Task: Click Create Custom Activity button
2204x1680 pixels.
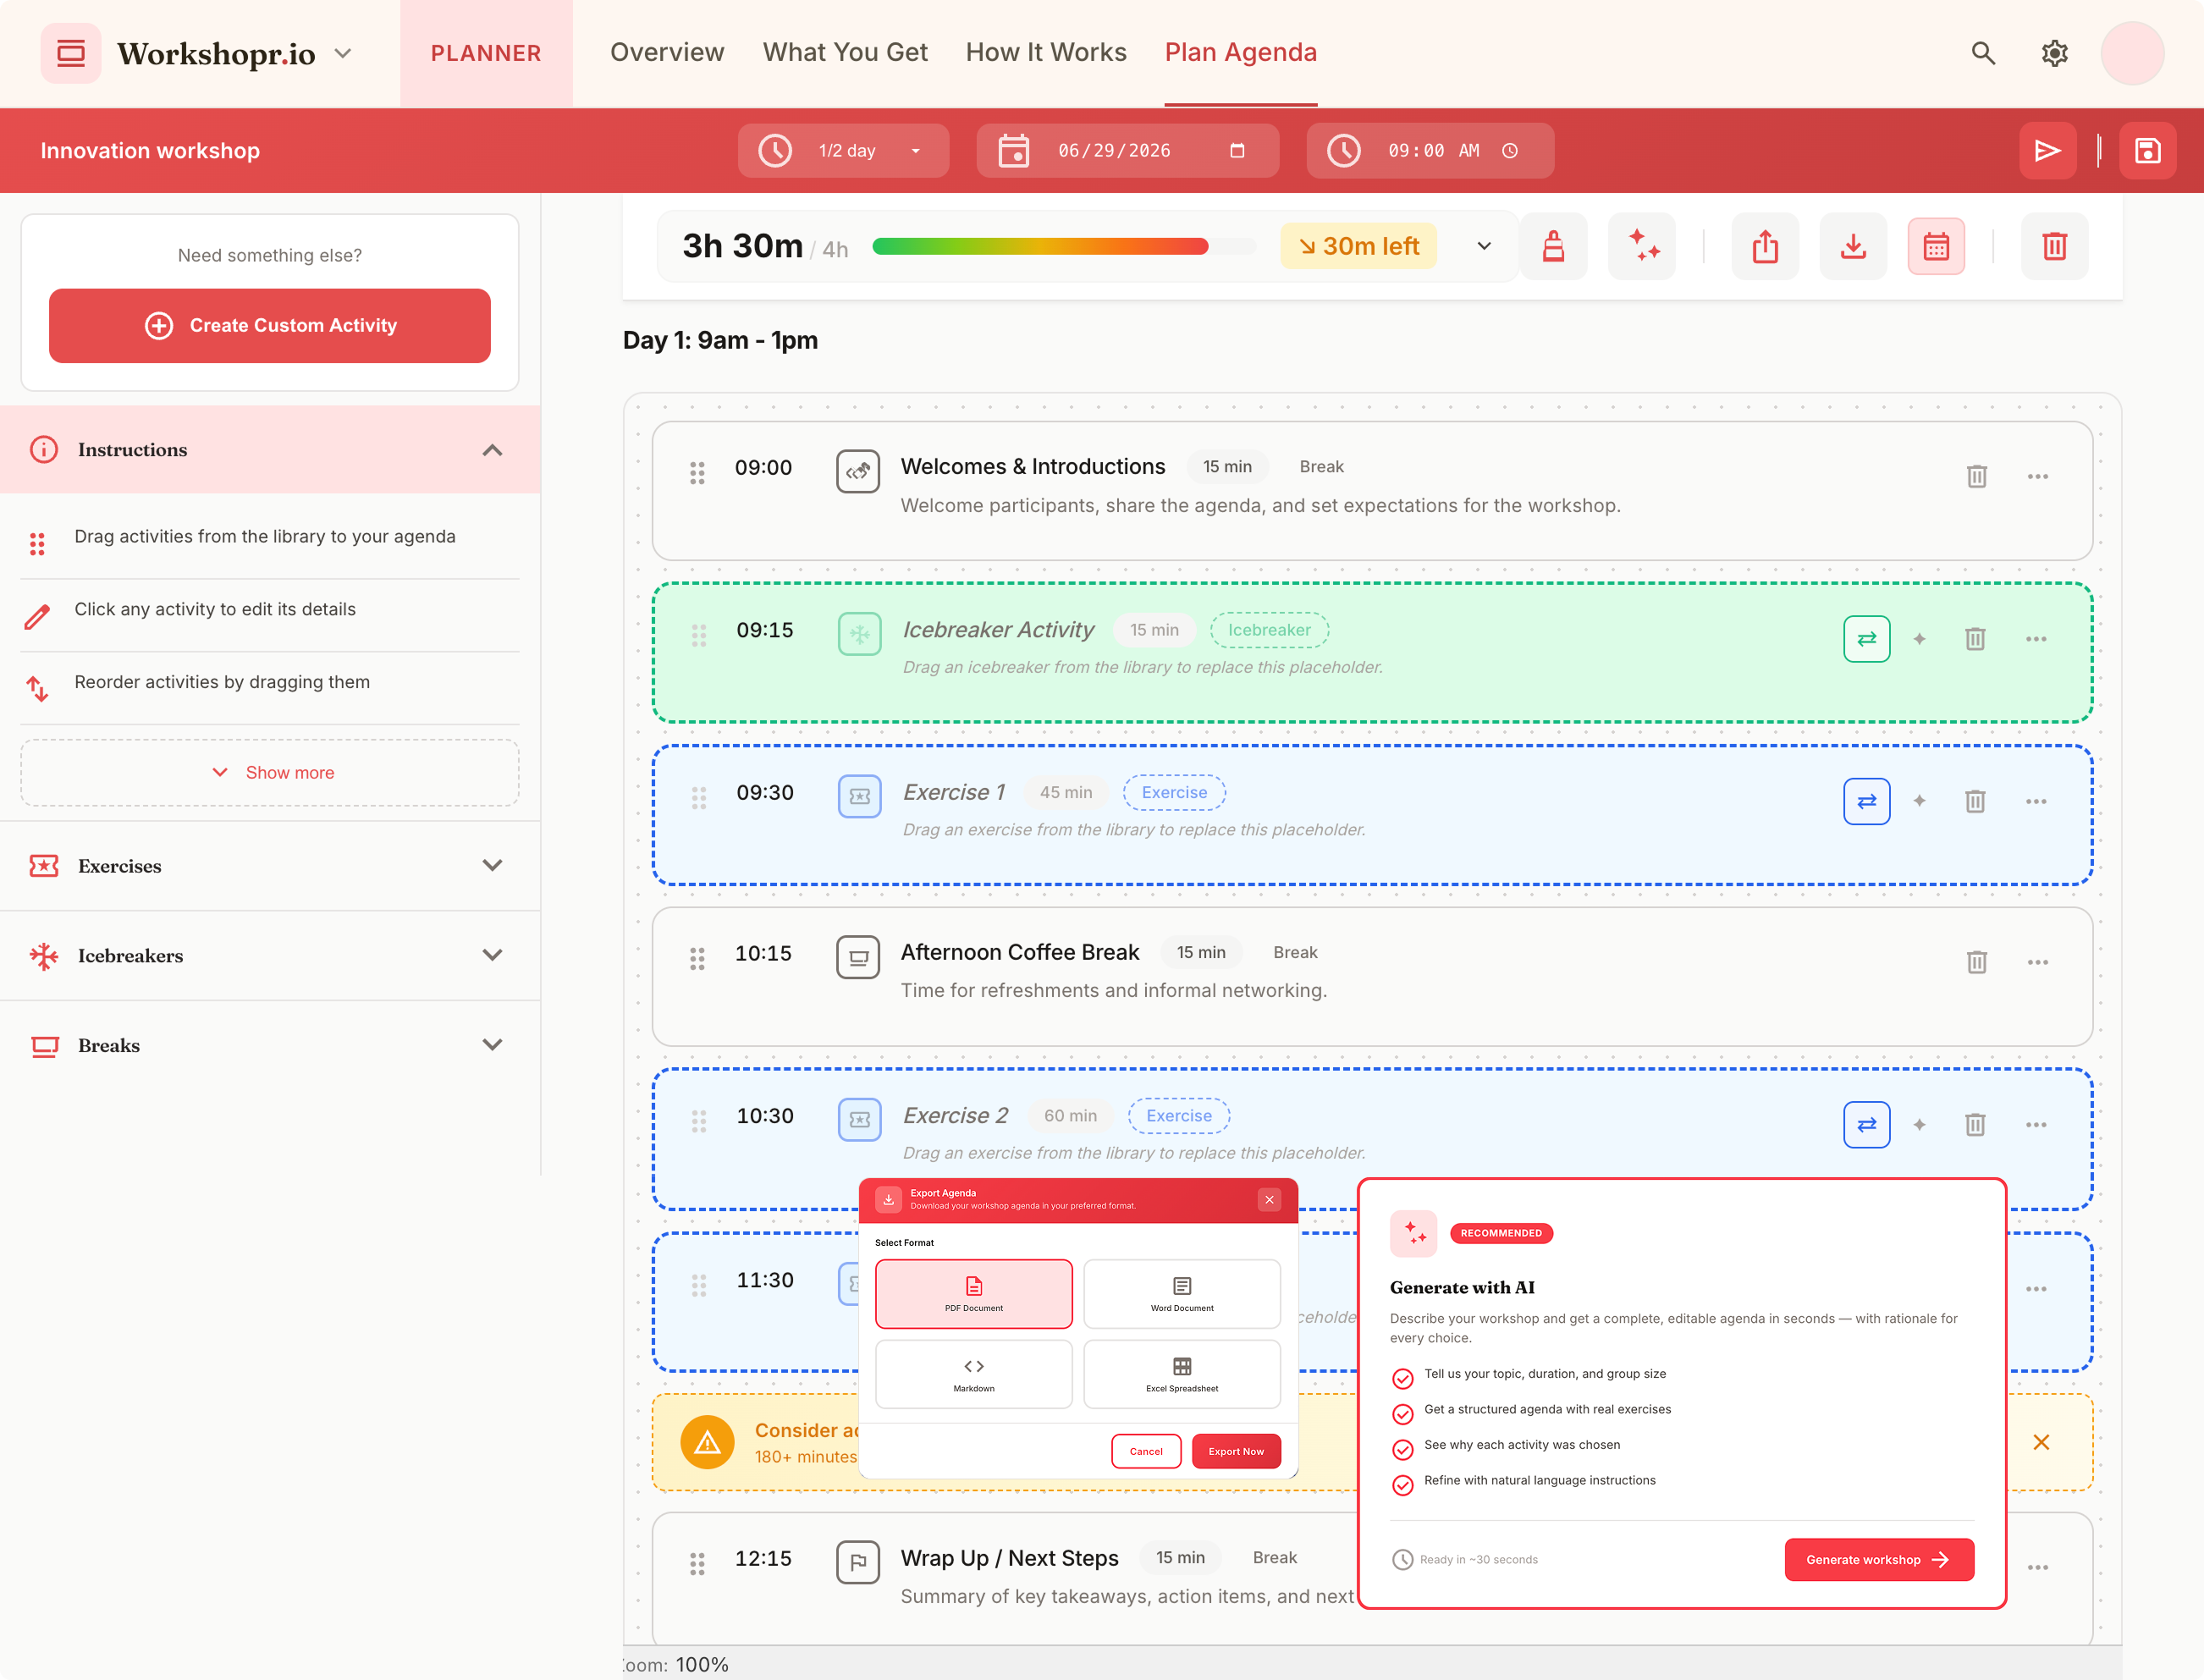Action: (270, 326)
